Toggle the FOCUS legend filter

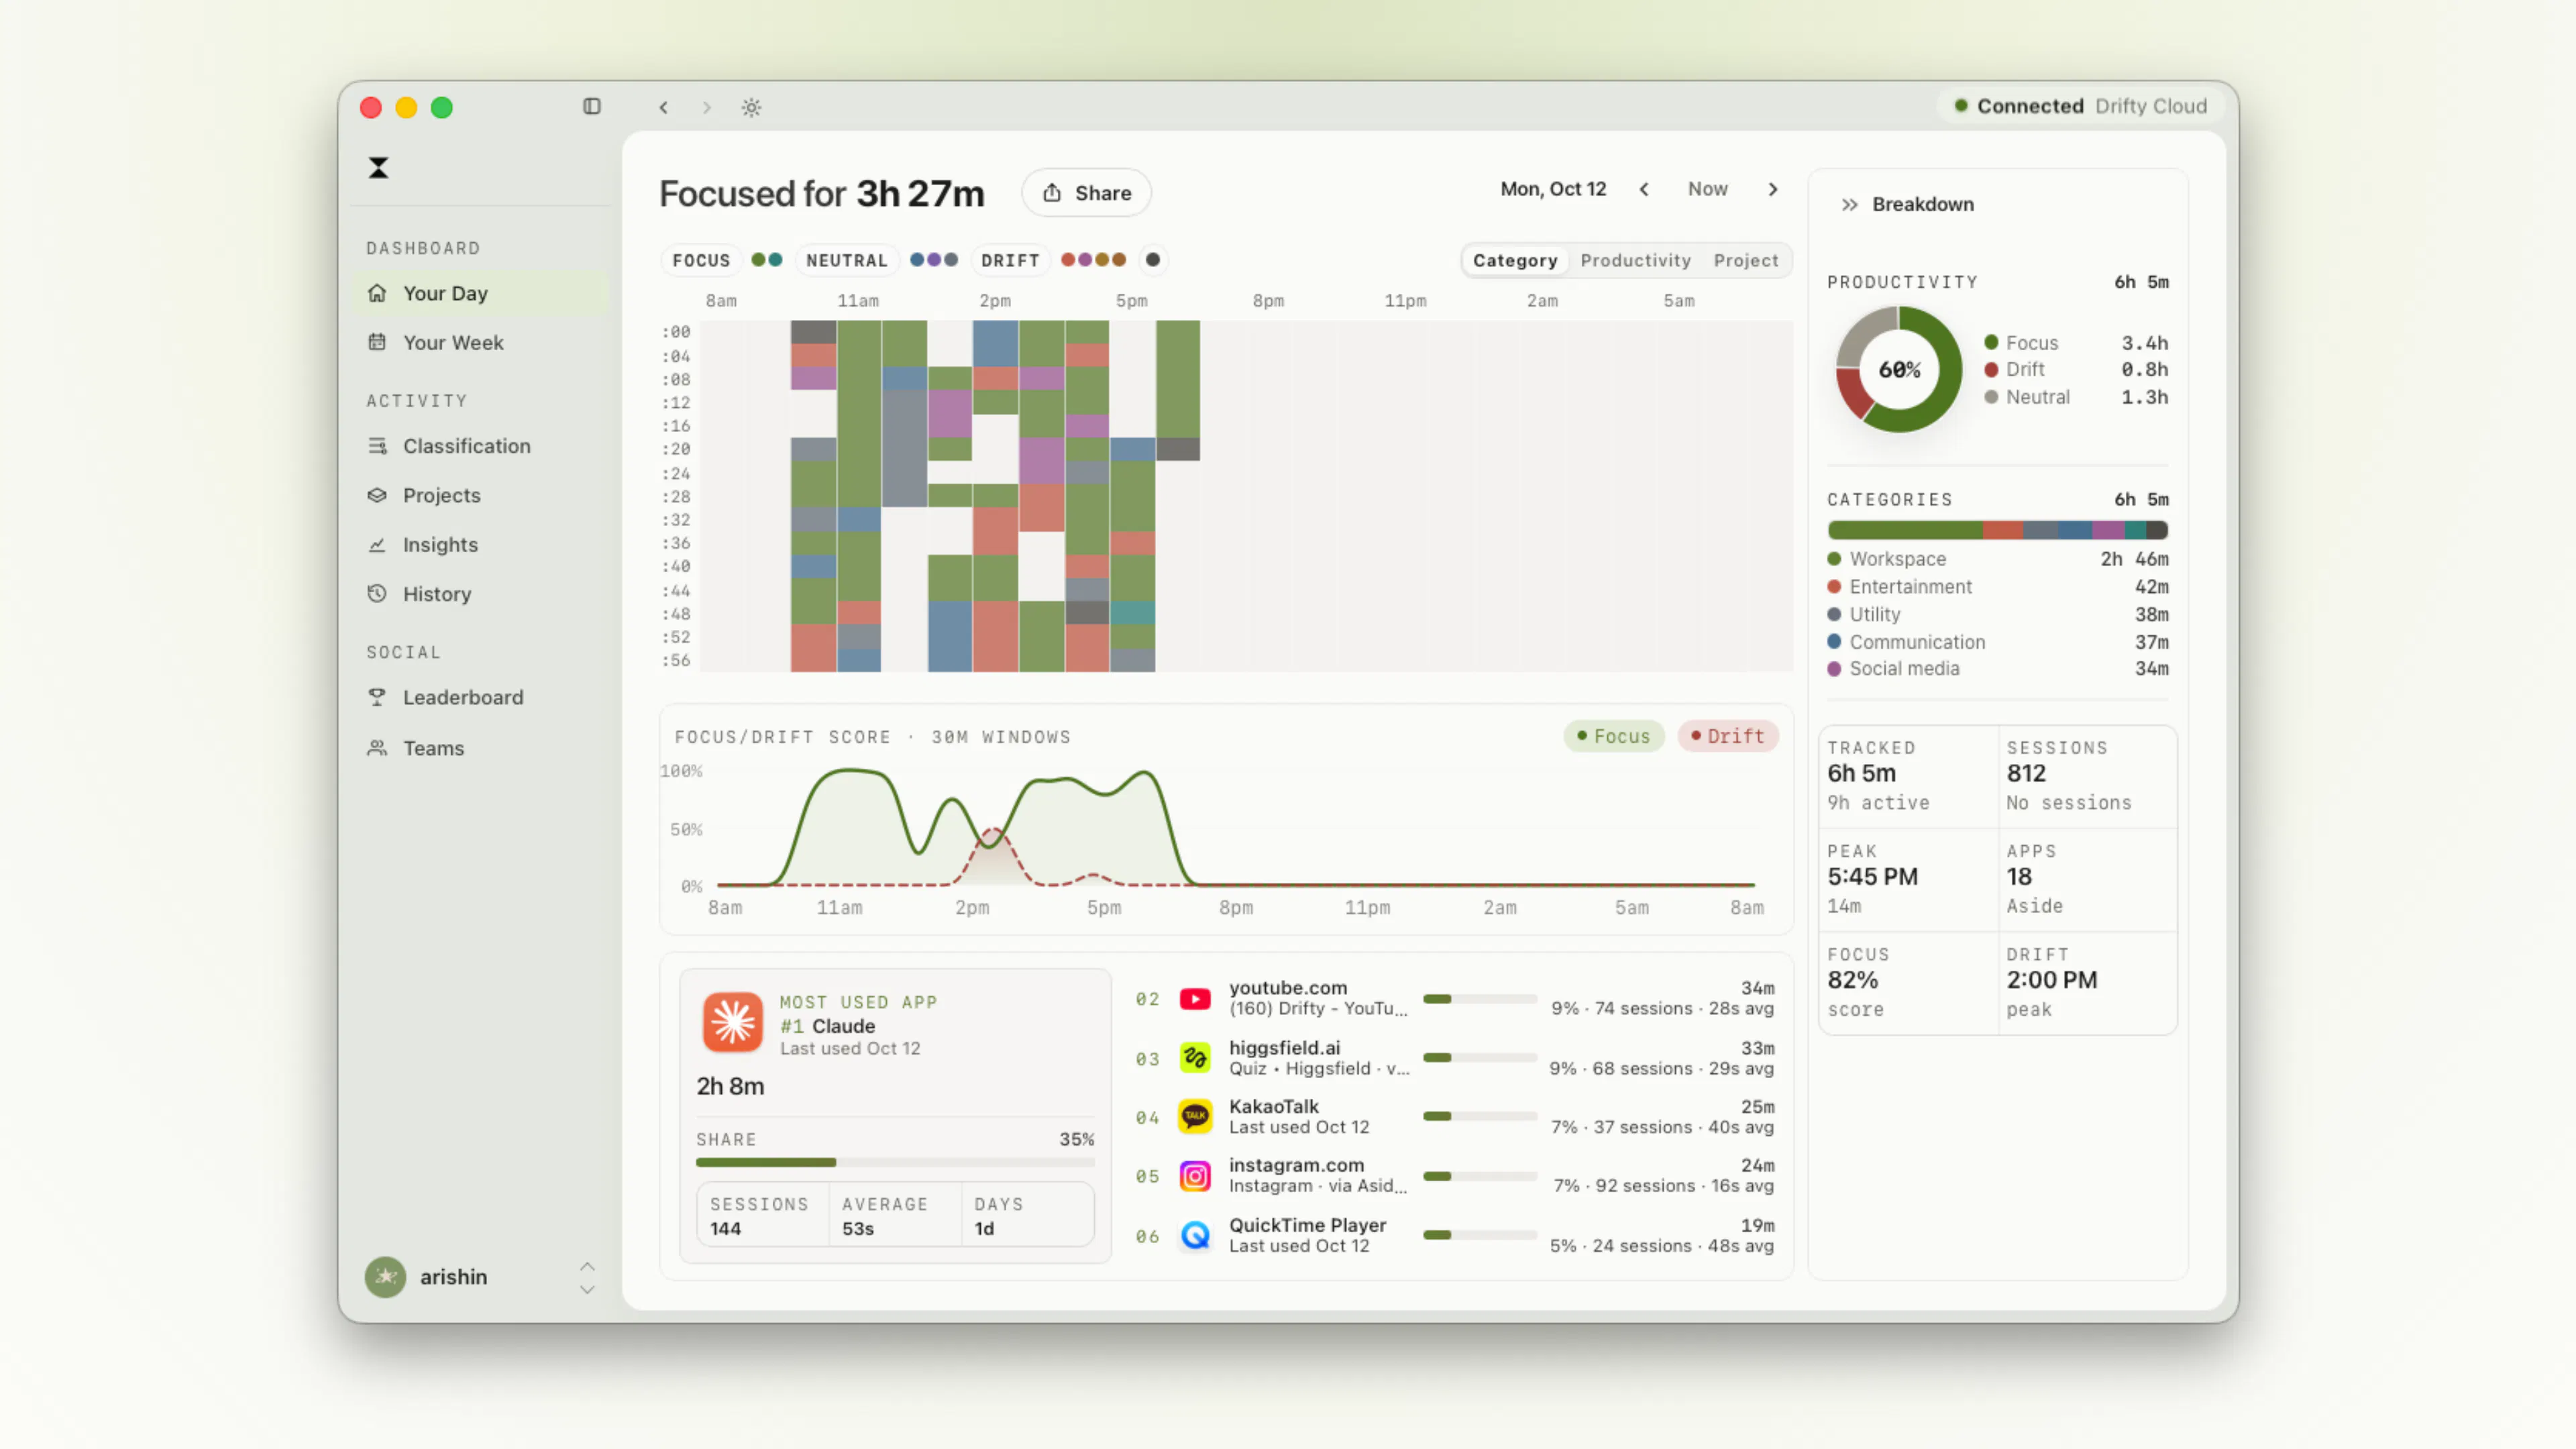coord(701,260)
